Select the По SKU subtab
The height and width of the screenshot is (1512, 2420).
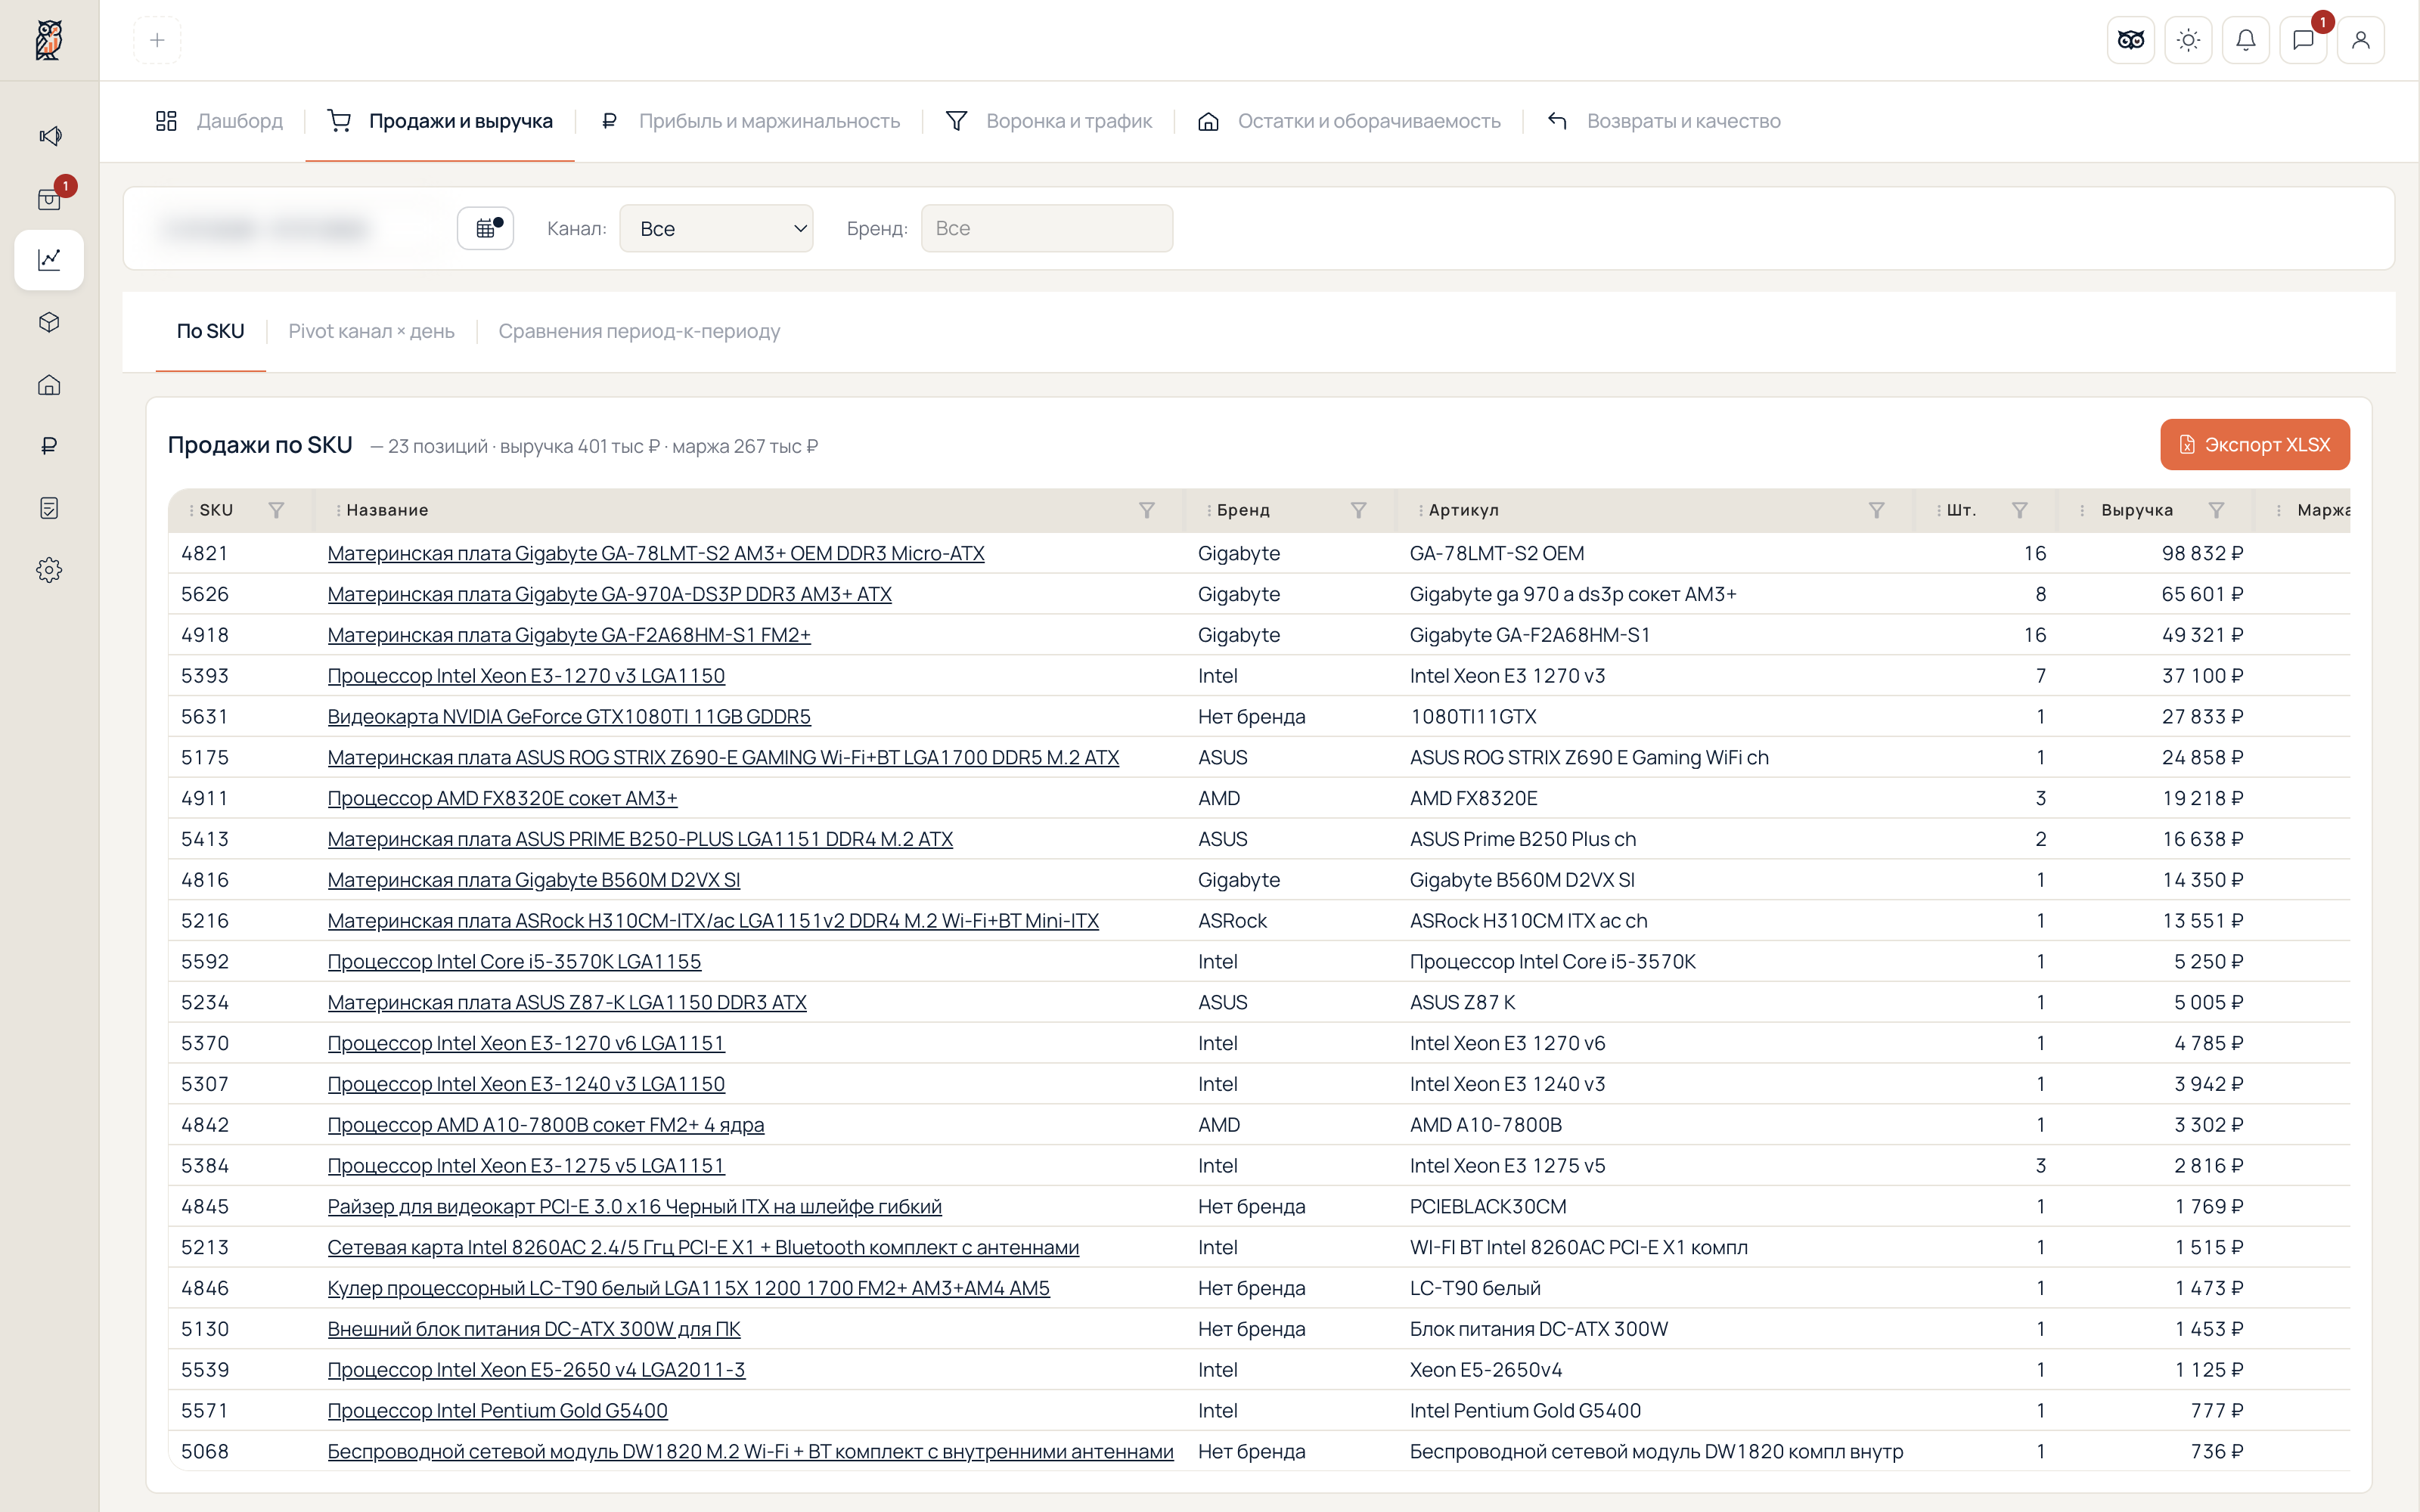[210, 331]
